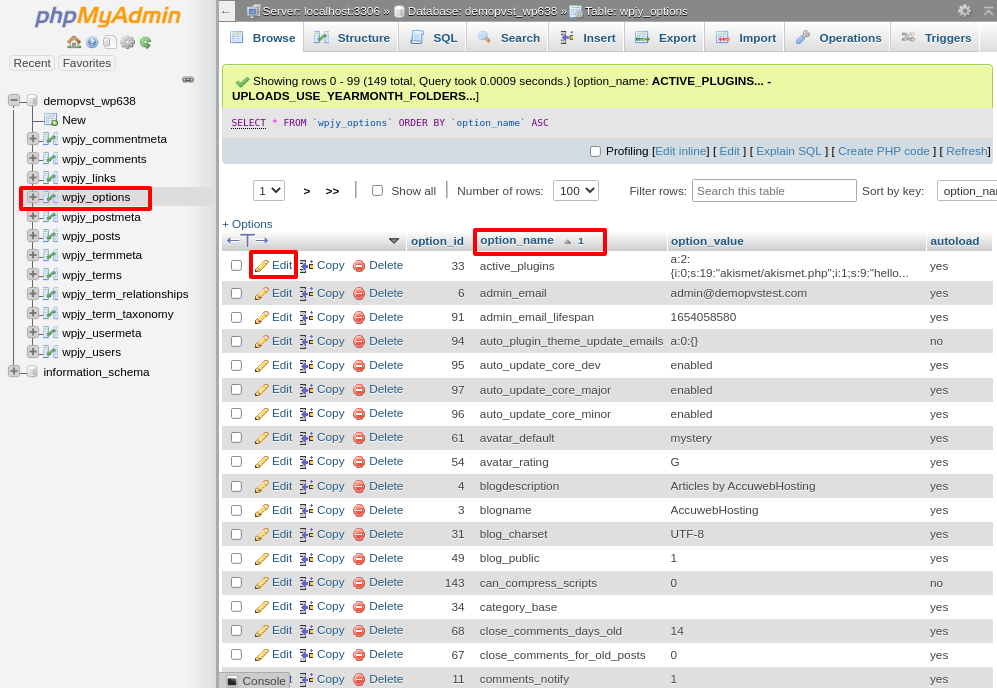Open Number of rows dropdown

coord(576,191)
